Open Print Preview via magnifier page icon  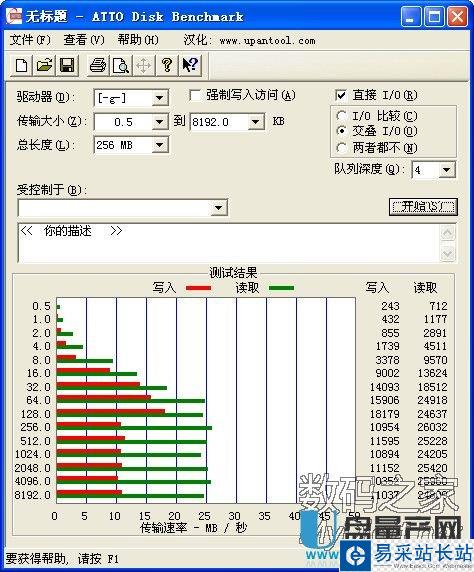(x=120, y=65)
